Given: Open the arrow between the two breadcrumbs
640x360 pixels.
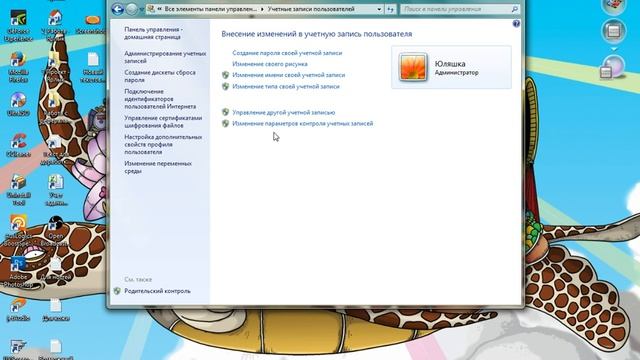Looking at the screenshot, I should coord(262,9).
